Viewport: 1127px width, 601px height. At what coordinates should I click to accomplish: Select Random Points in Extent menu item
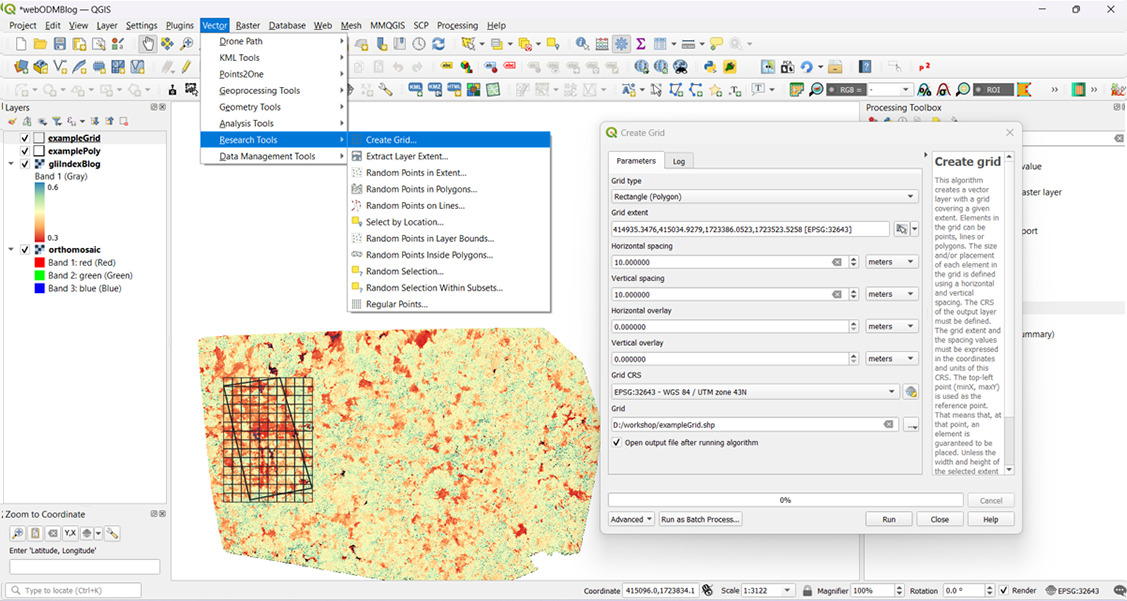415,173
